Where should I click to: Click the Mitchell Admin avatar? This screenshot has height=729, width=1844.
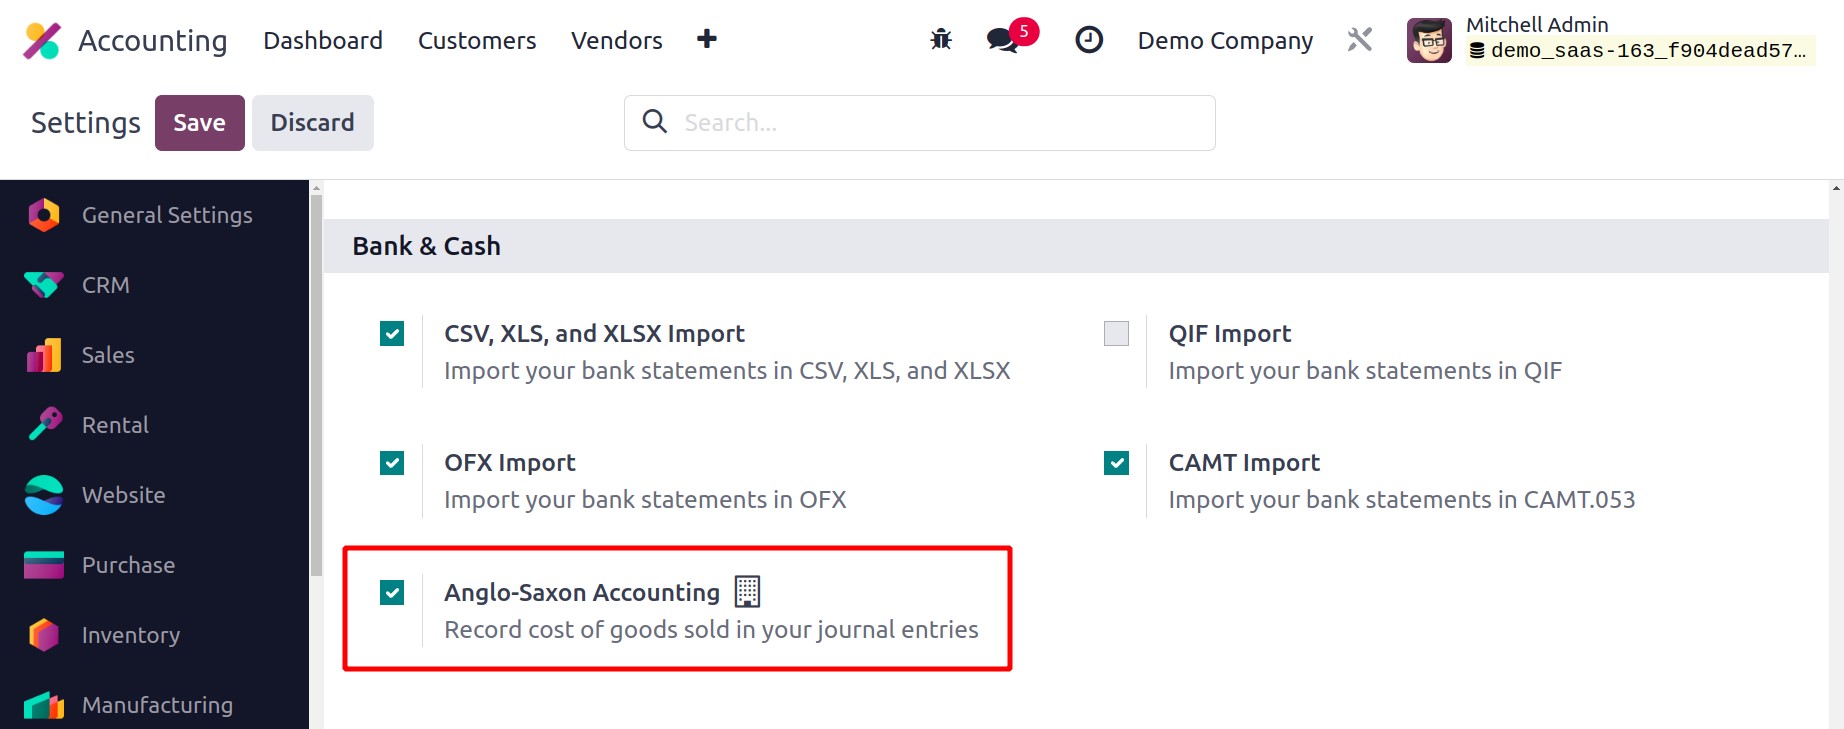pyautogui.click(x=1429, y=41)
